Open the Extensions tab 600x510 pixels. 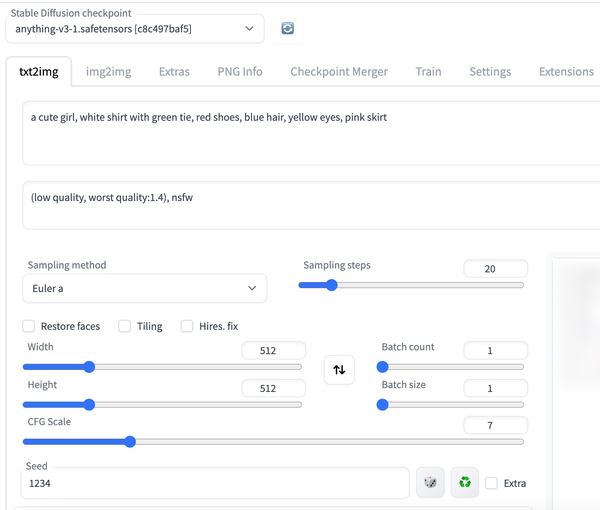click(x=566, y=72)
